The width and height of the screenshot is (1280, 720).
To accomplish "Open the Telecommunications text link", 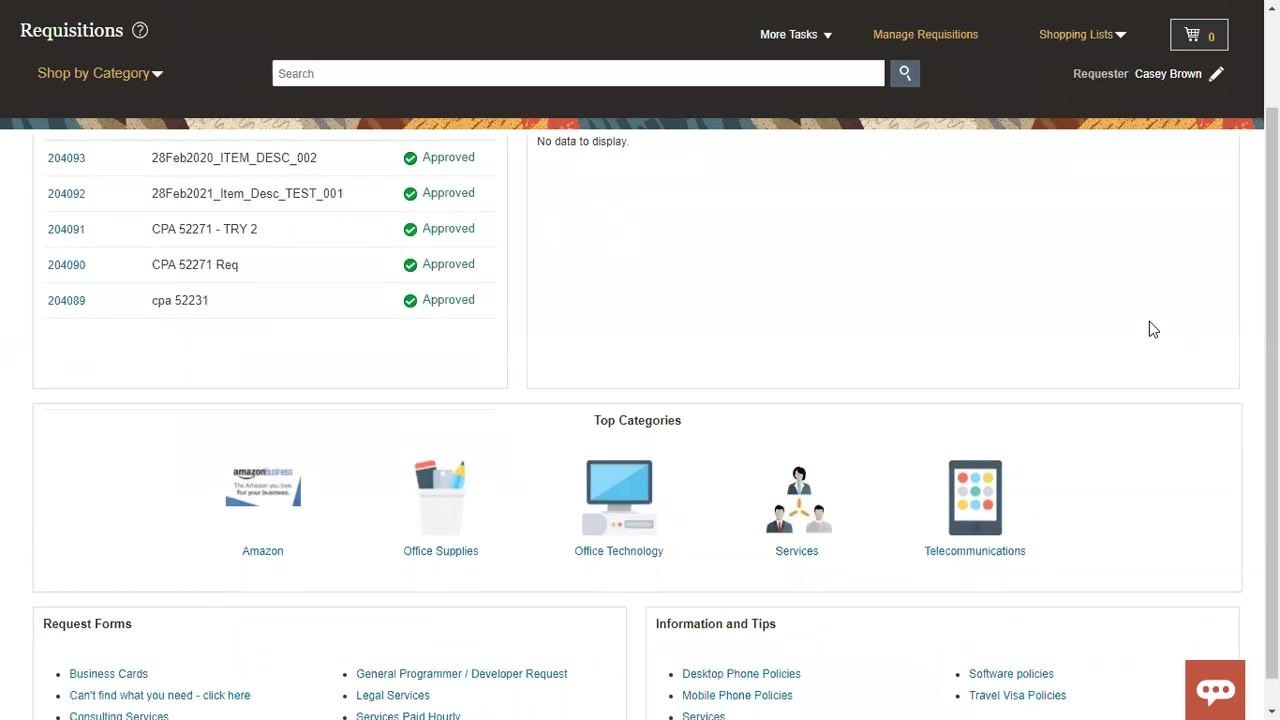I will (x=975, y=551).
